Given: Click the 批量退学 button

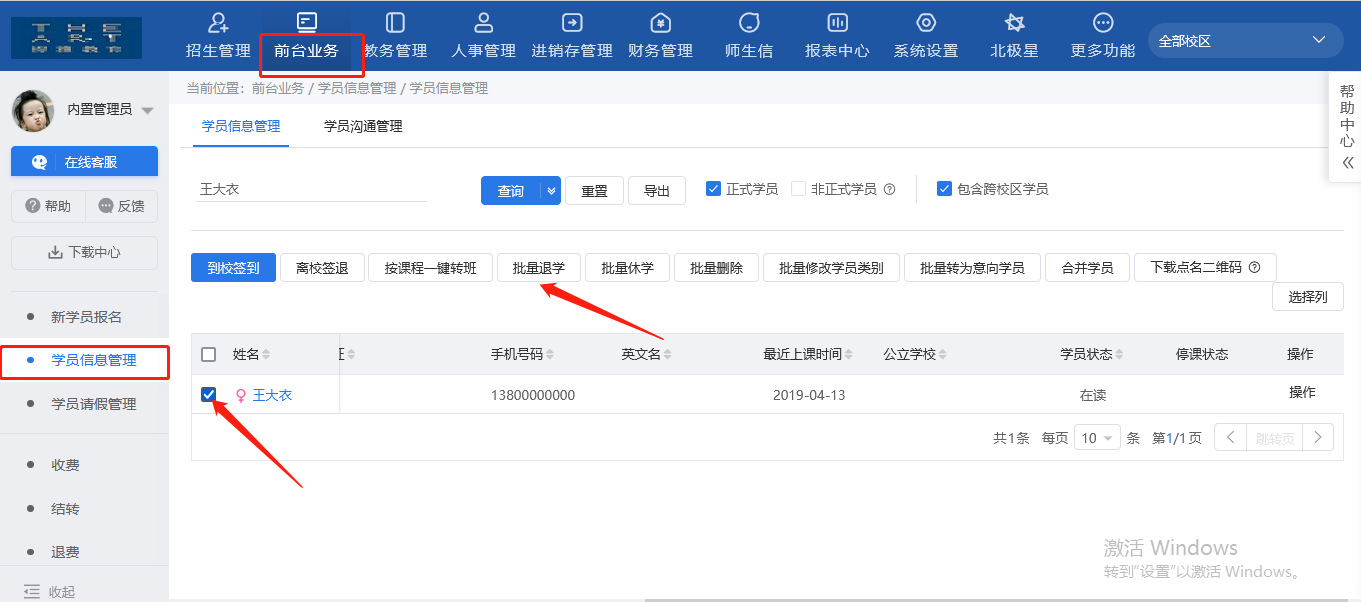Looking at the screenshot, I should point(539,268).
